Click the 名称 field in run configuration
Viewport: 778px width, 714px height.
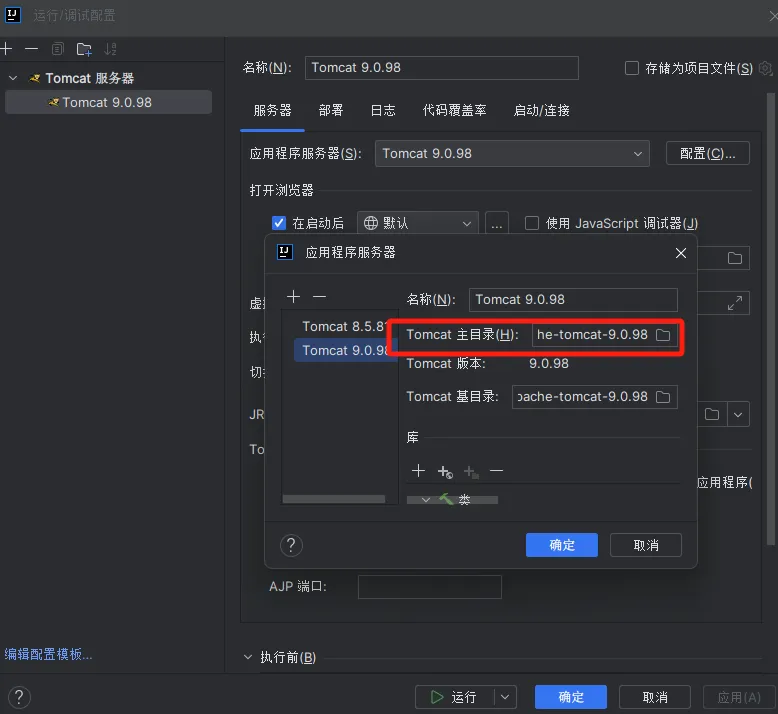[x=441, y=67]
